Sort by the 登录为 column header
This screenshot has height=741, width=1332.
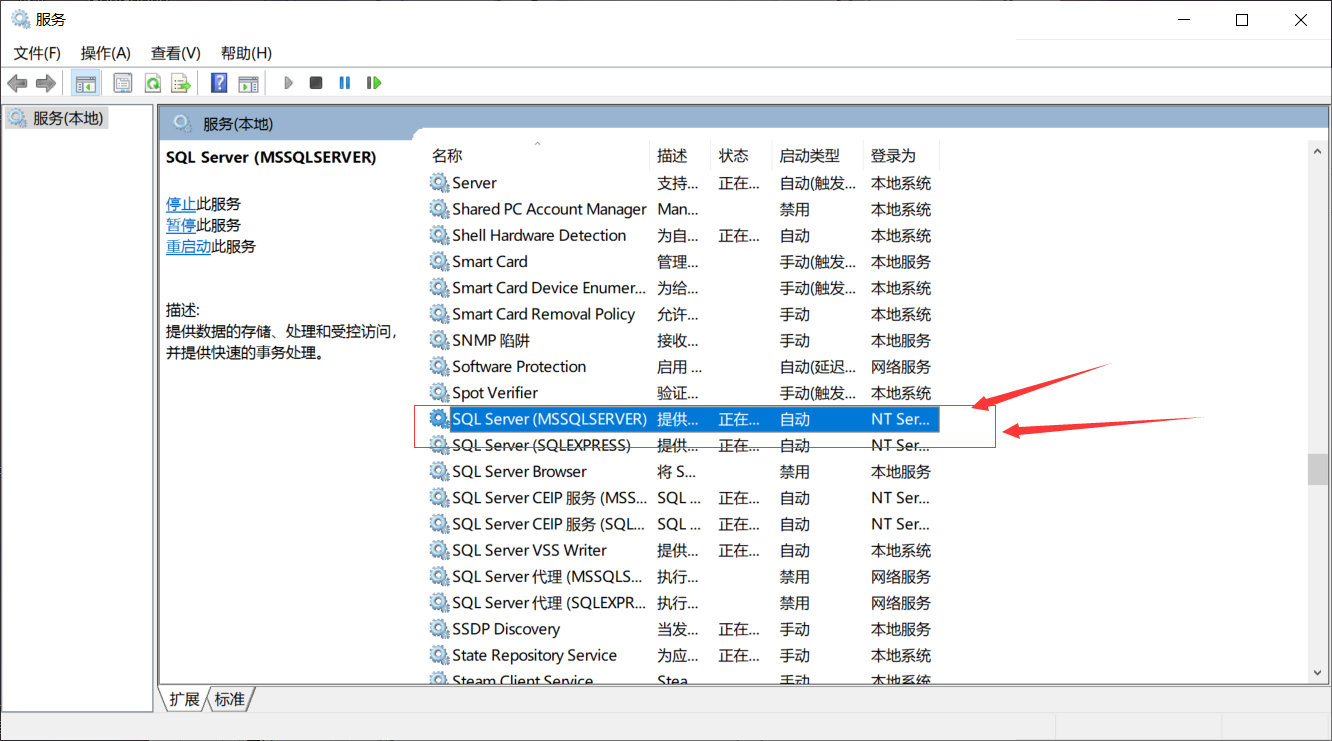[x=901, y=156]
